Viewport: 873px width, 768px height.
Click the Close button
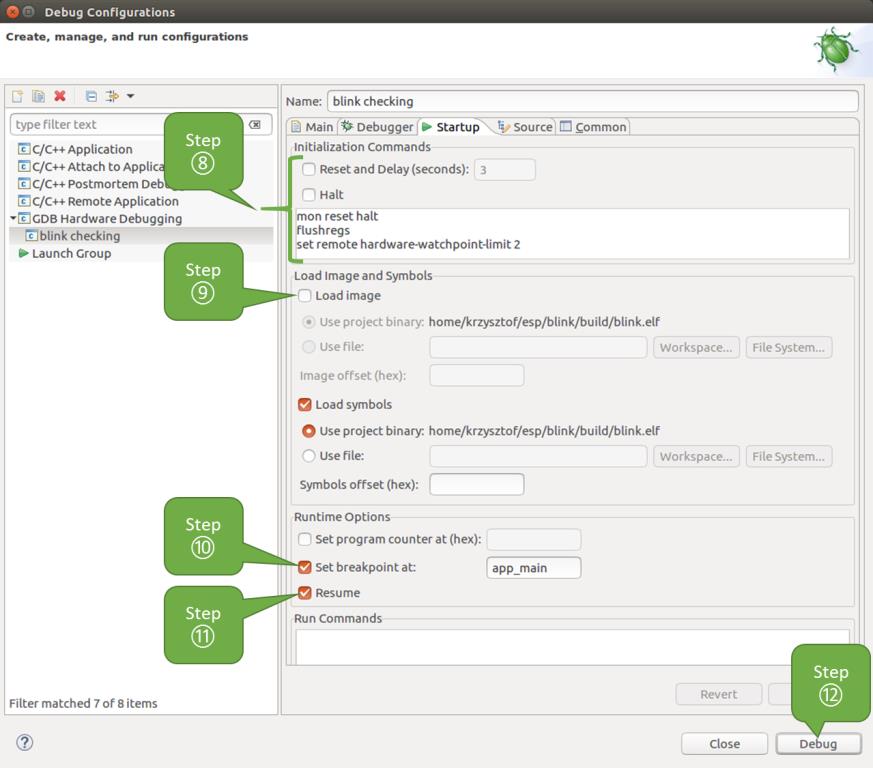(724, 743)
